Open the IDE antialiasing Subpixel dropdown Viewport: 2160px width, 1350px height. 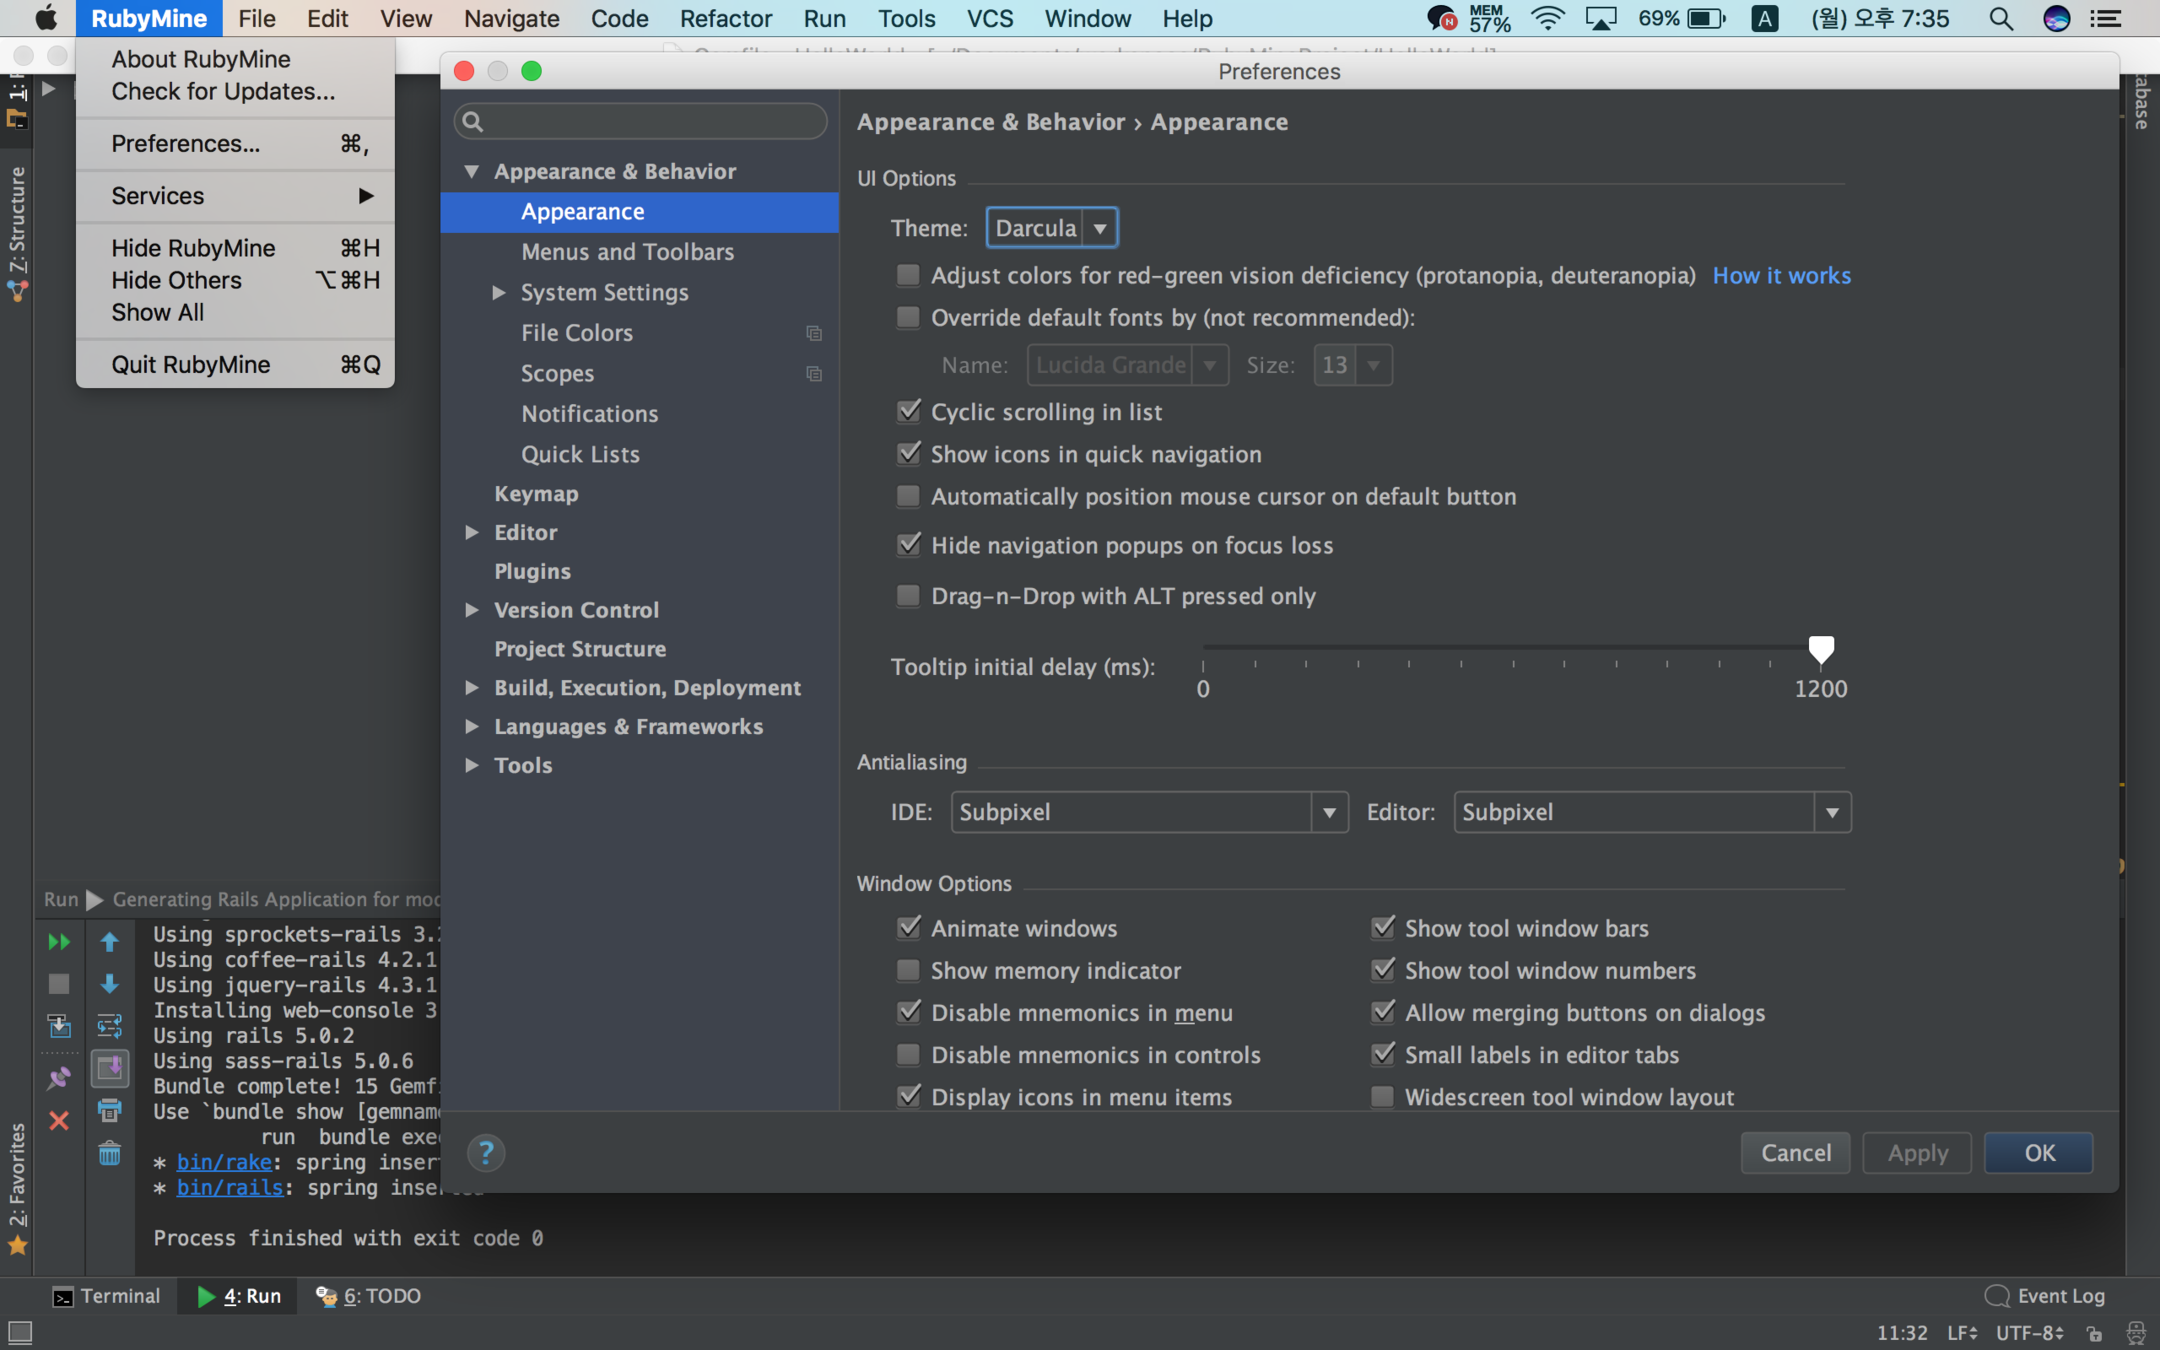click(1148, 812)
